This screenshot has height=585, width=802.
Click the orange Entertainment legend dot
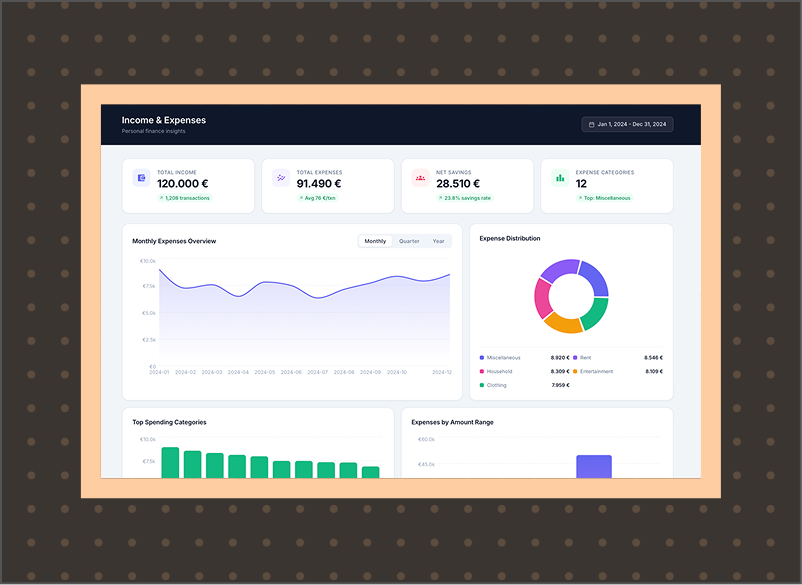pyautogui.click(x=575, y=371)
